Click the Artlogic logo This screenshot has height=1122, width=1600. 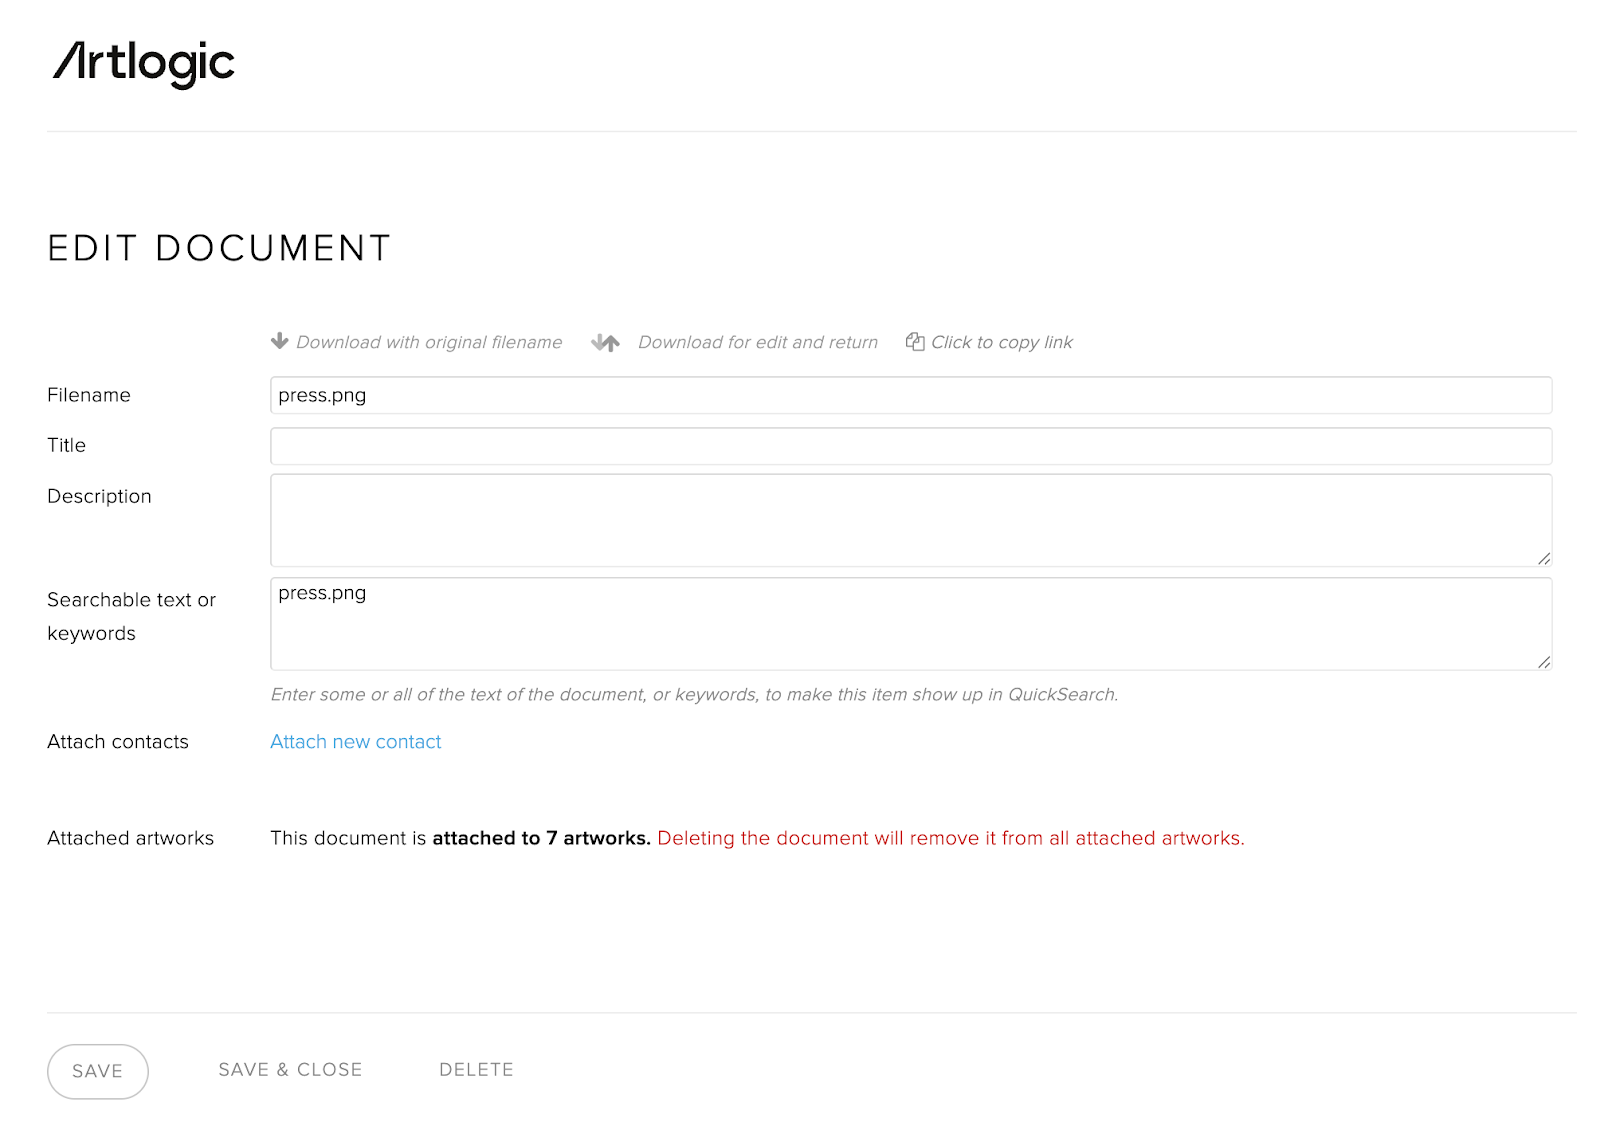(x=144, y=64)
